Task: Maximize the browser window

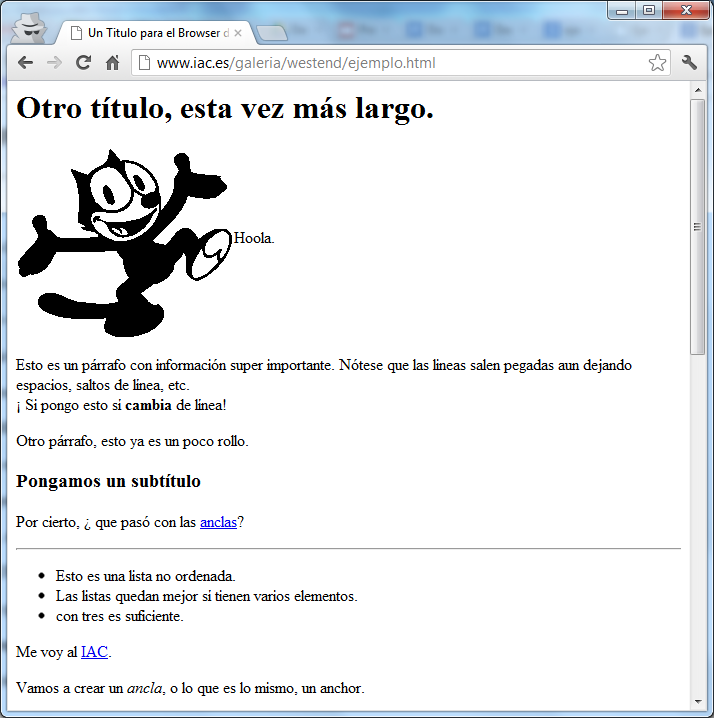Action: pyautogui.click(x=649, y=11)
